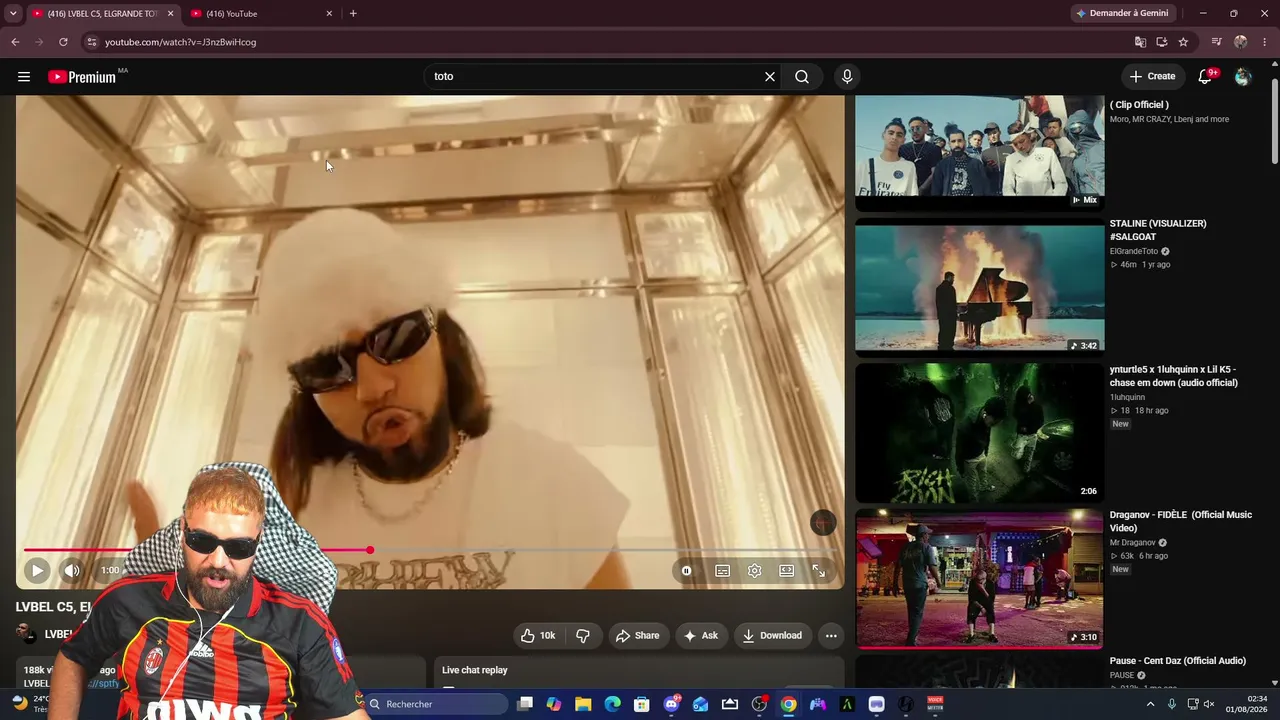The height and width of the screenshot is (720, 1280).
Task: Switch to the second YouTube tab
Action: (x=262, y=14)
